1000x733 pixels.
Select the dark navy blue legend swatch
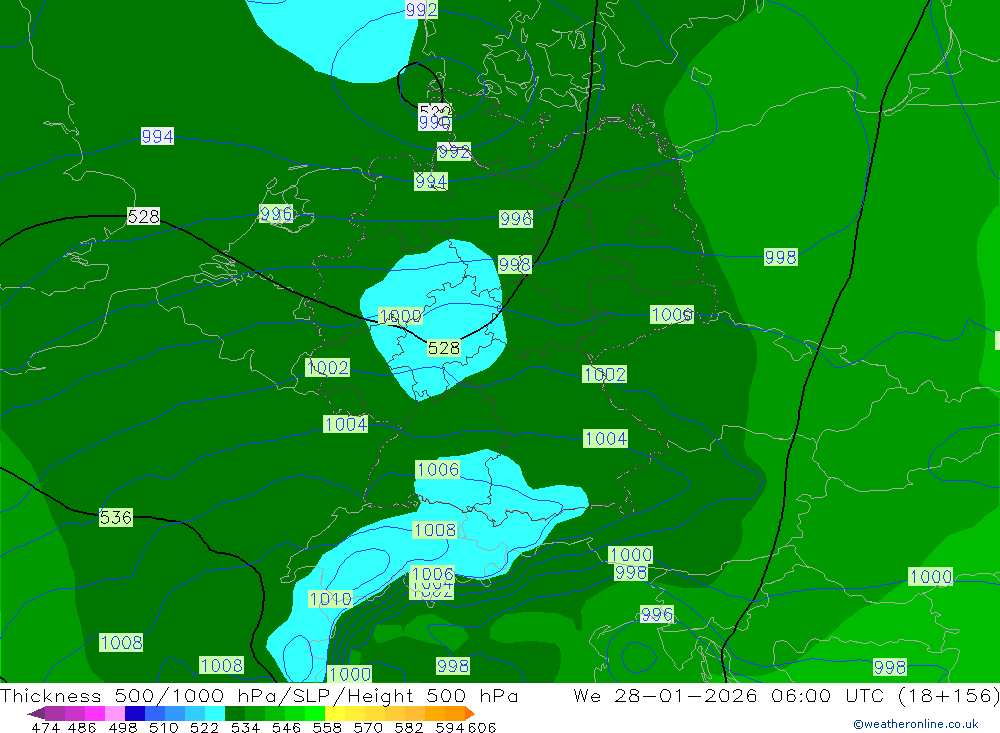[135, 713]
